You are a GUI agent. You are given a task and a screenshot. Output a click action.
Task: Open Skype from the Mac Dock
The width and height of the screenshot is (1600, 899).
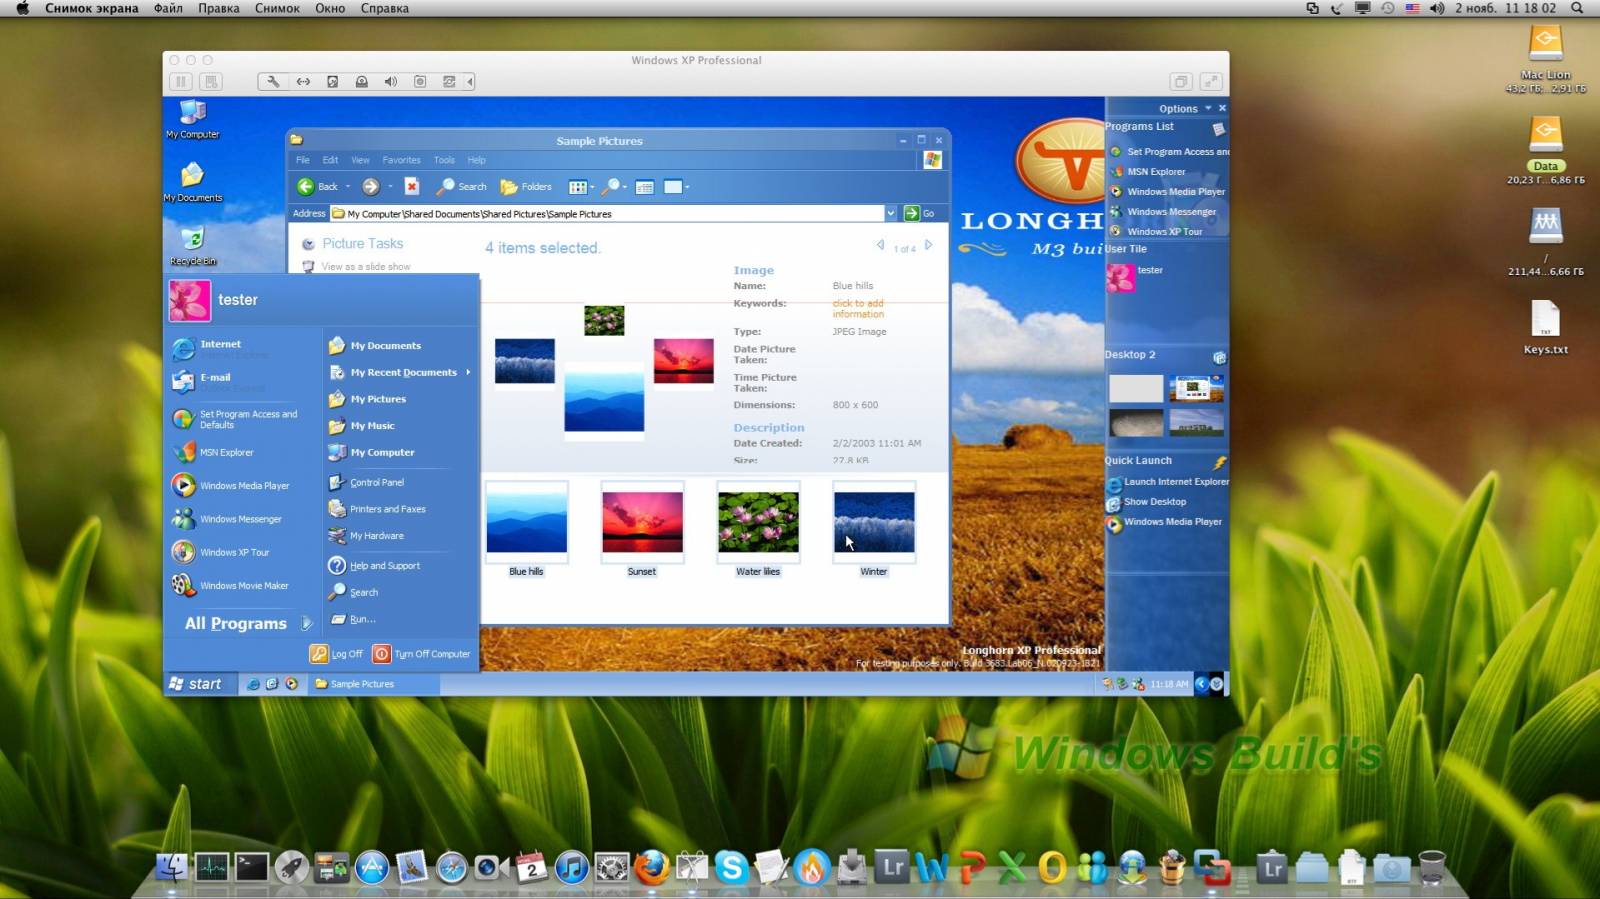click(731, 866)
